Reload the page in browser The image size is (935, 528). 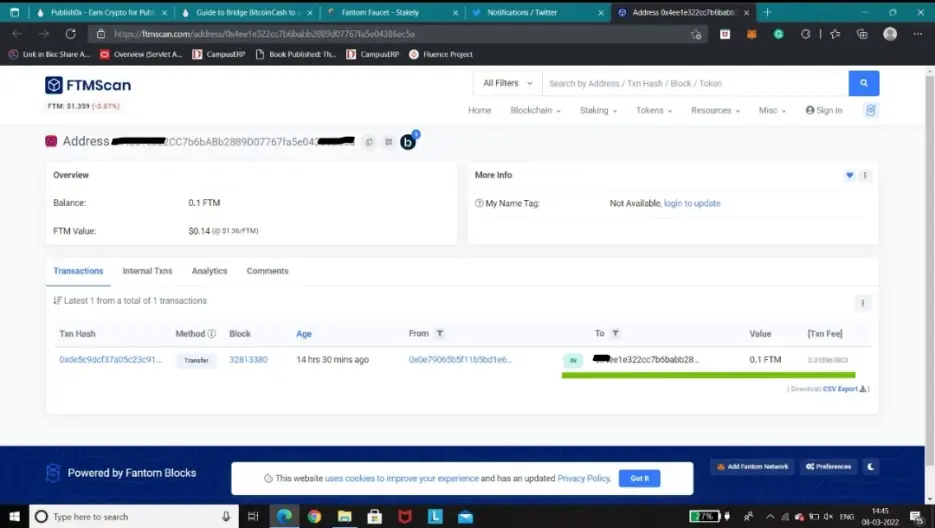coord(70,34)
